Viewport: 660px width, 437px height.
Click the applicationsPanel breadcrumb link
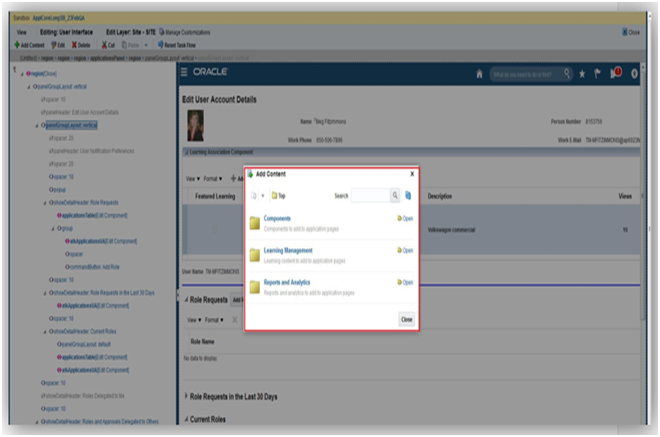107,58
